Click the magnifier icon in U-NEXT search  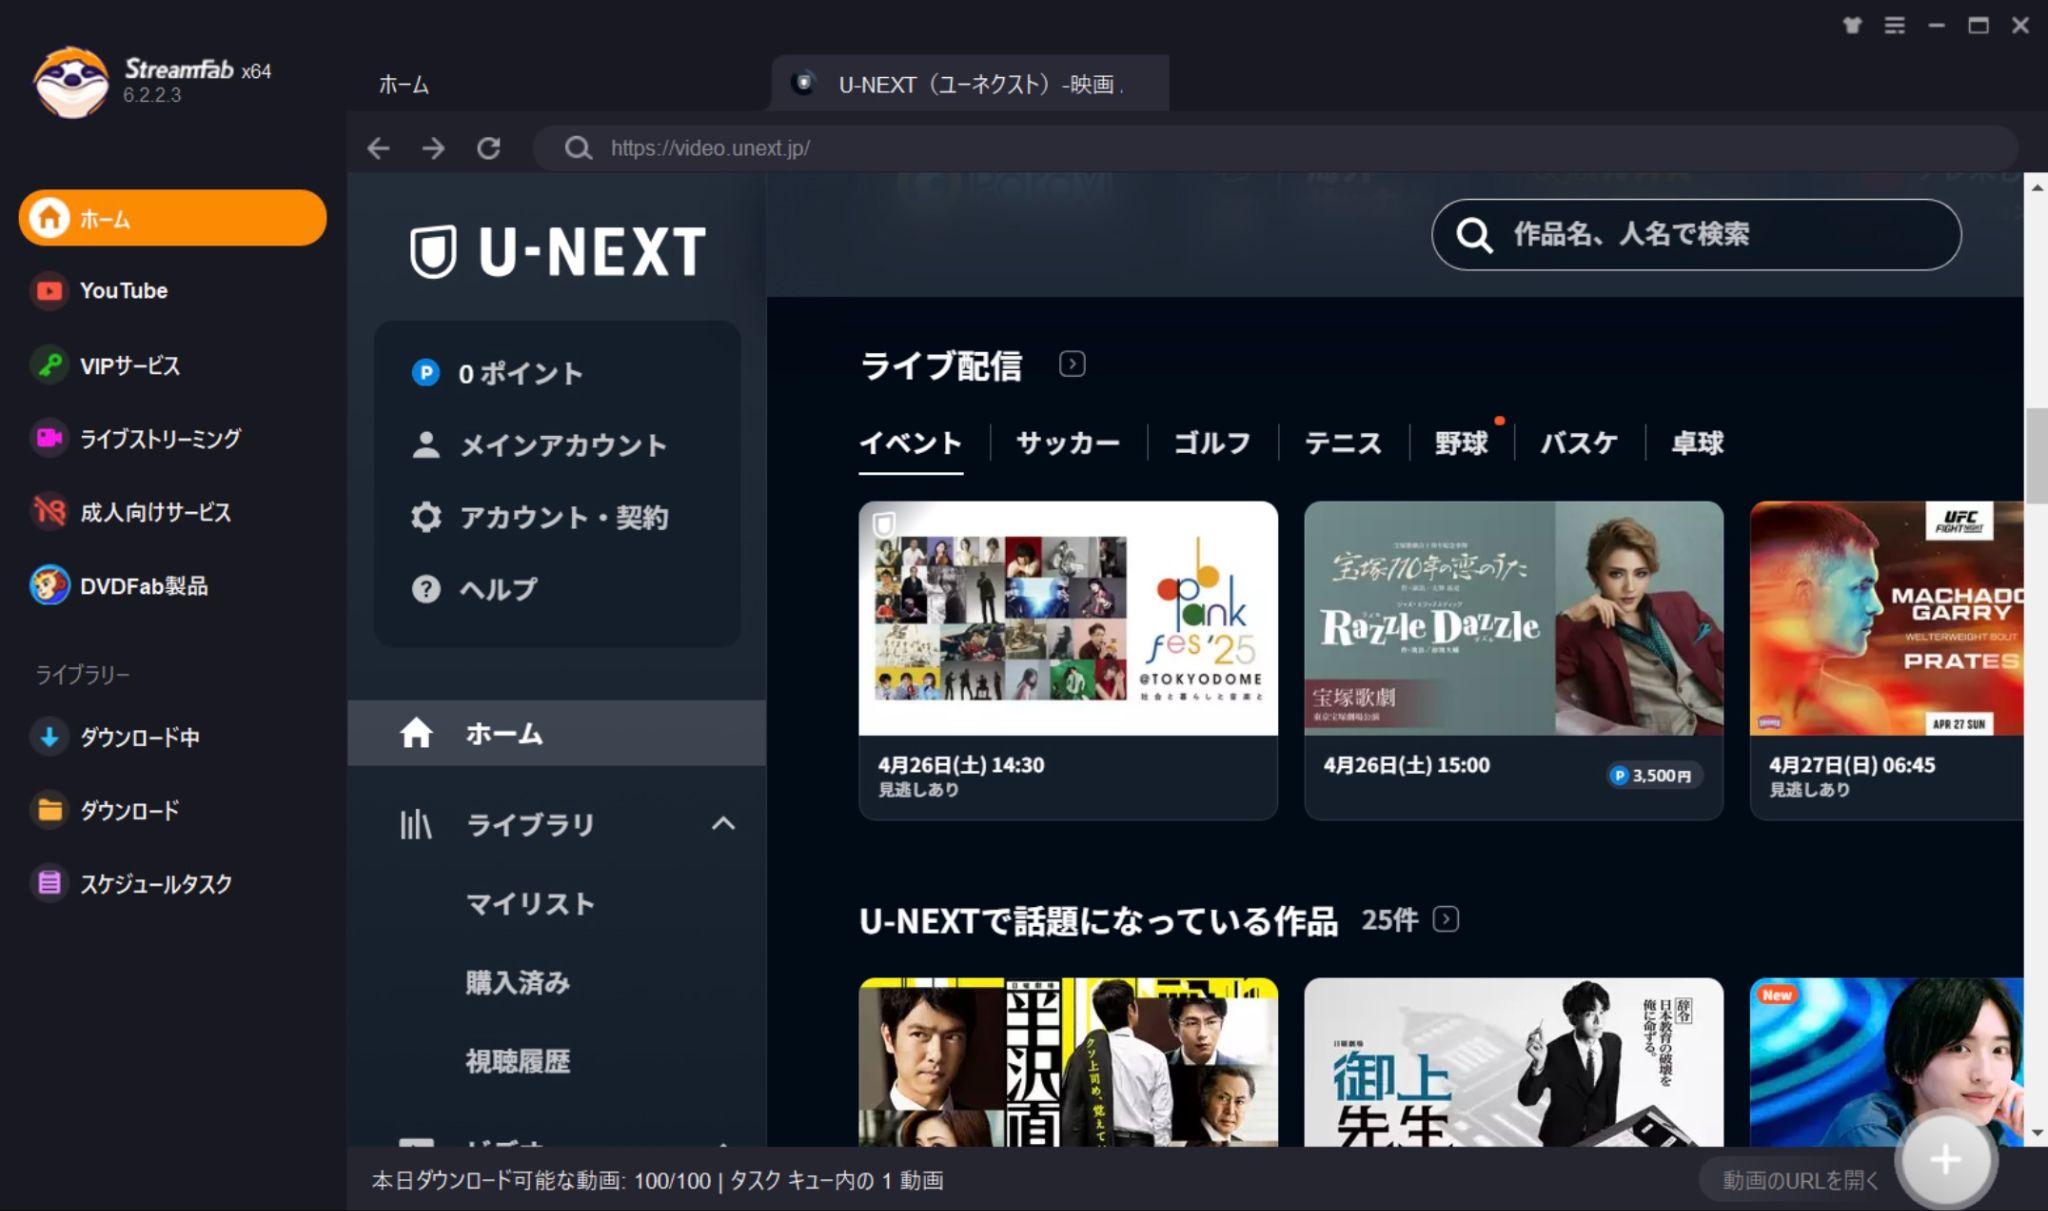click(1474, 235)
